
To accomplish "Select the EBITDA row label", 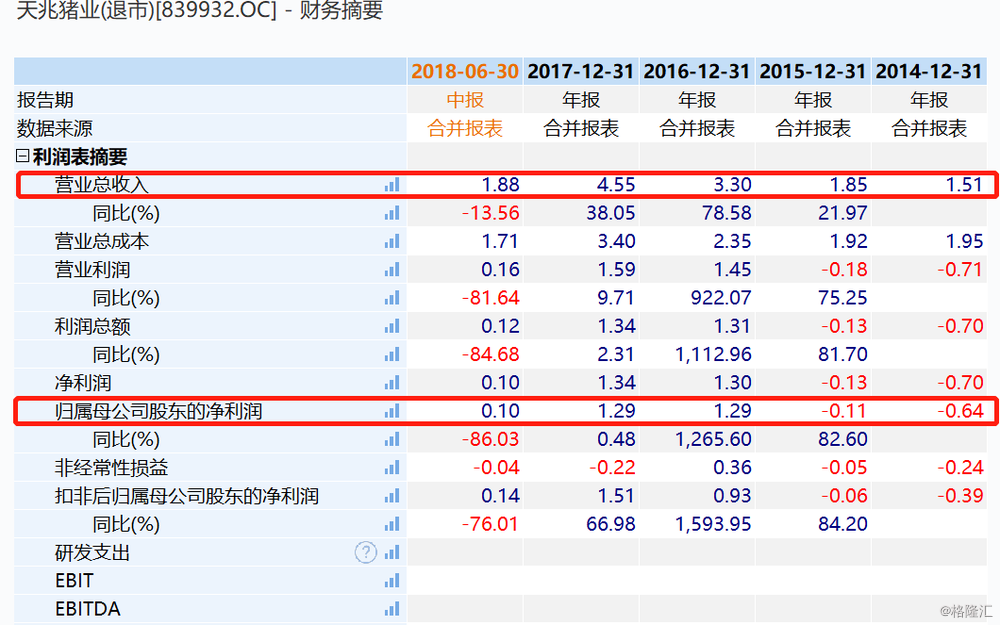I will 87,609.
